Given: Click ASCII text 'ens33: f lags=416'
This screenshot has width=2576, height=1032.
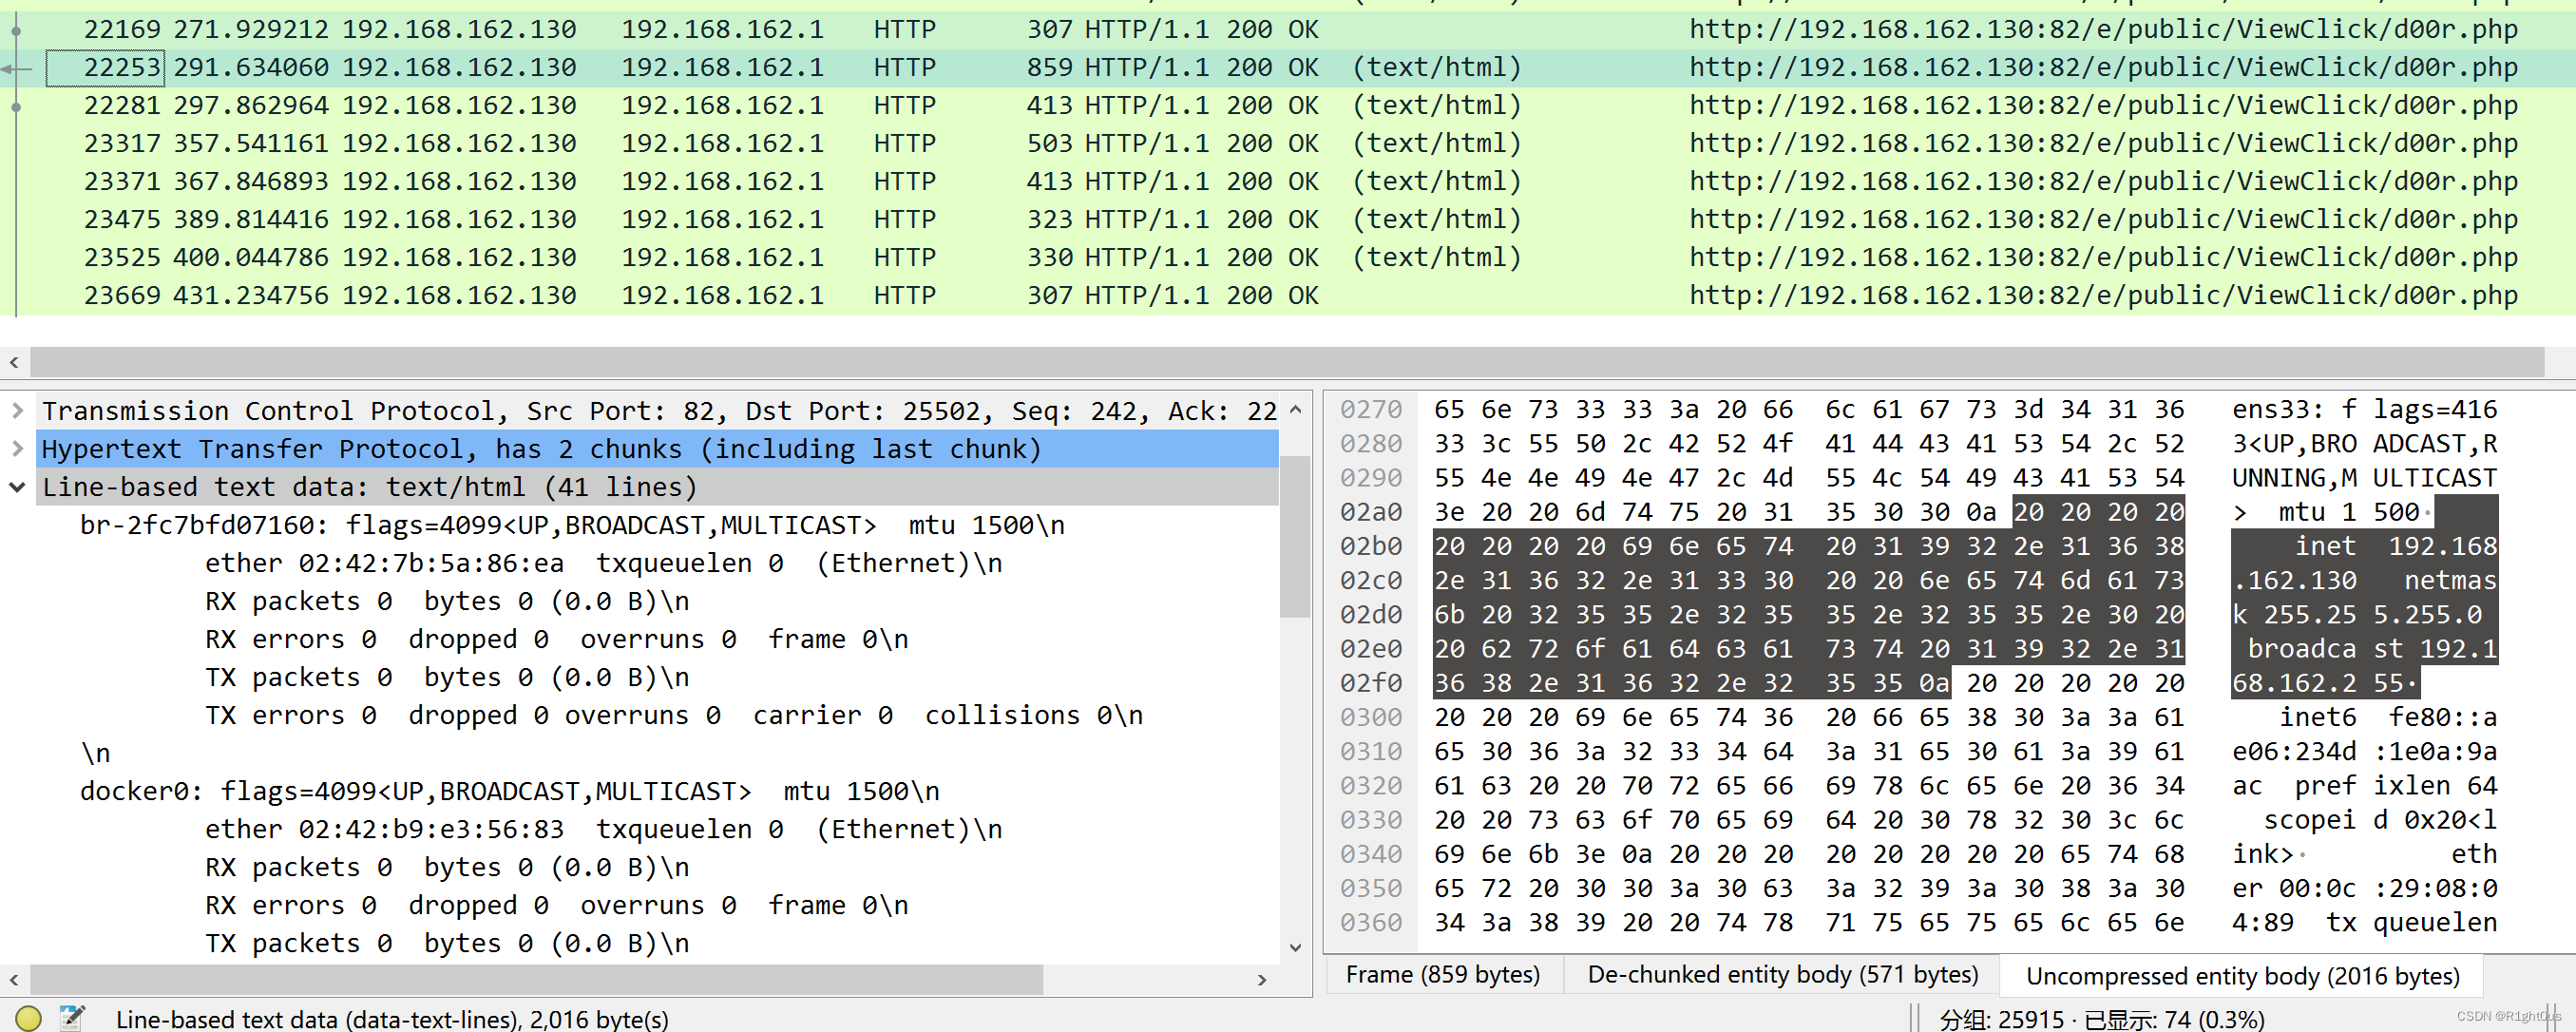Looking at the screenshot, I should pyautogui.click(x=2364, y=410).
